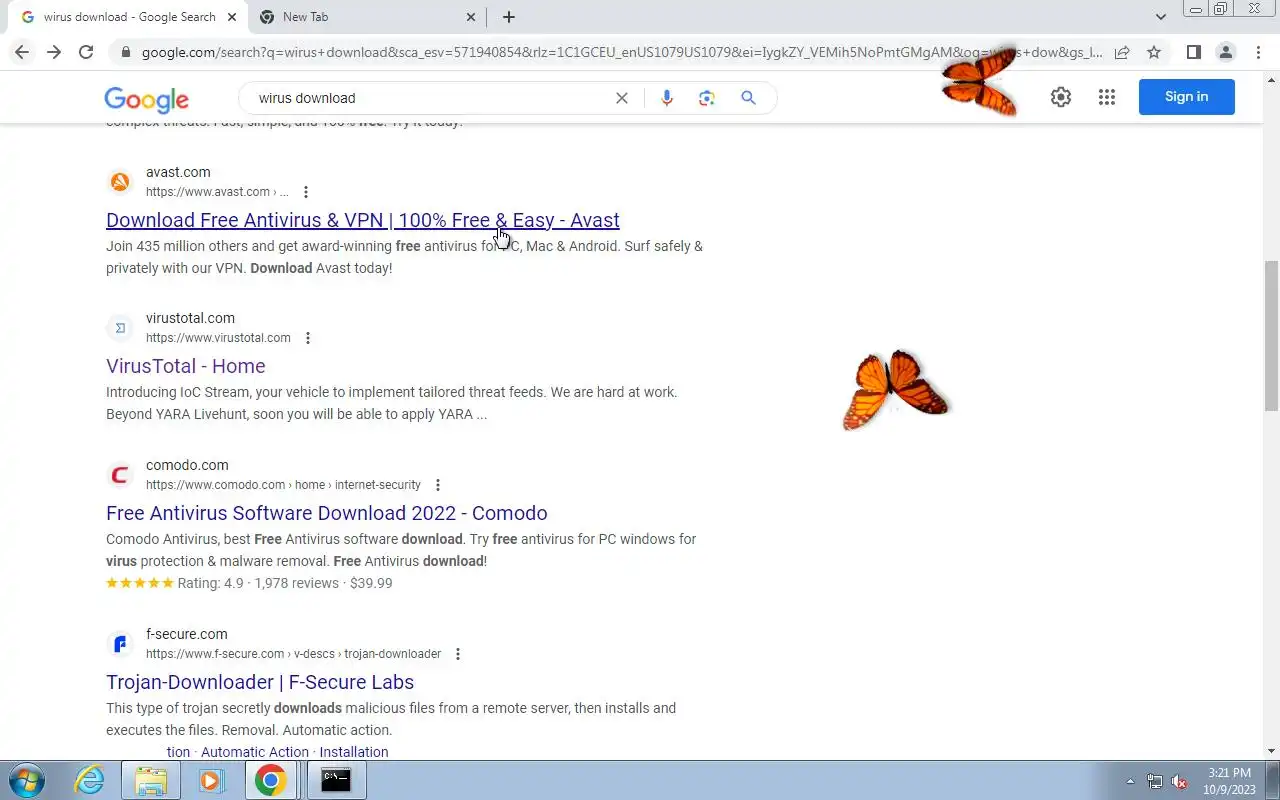
Task: Click the f-secure.com site name
Action: 186,634
